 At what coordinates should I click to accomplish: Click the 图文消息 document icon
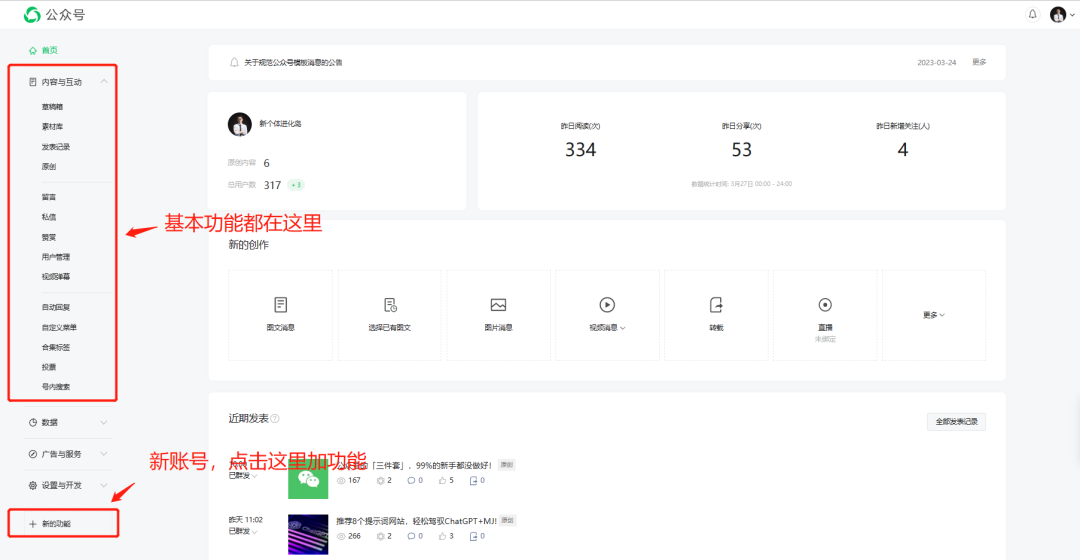(280, 304)
